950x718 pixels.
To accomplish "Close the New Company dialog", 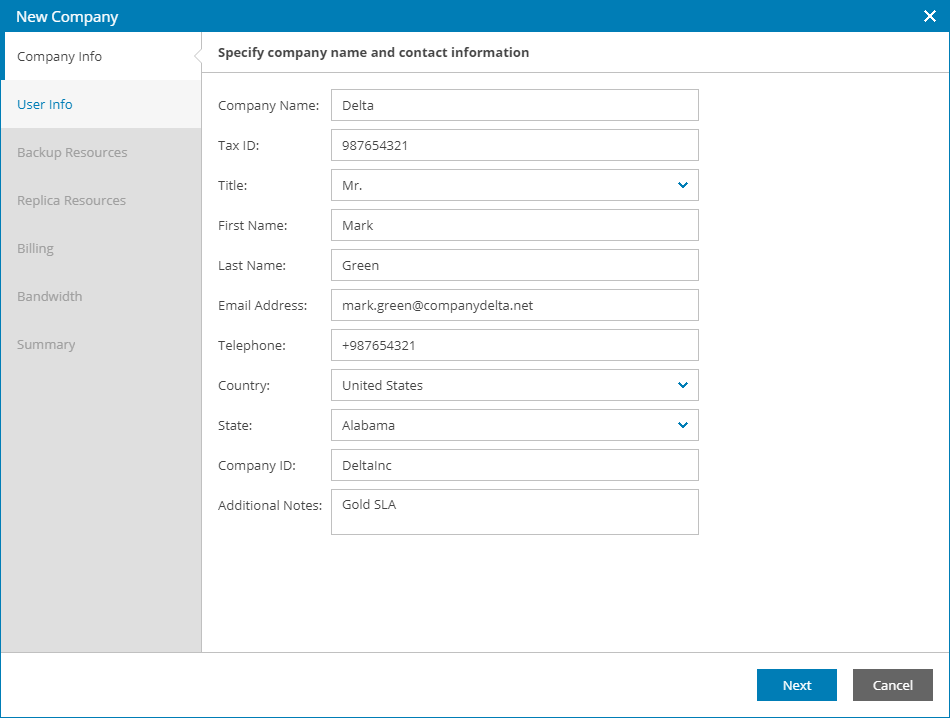I will [x=929, y=16].
